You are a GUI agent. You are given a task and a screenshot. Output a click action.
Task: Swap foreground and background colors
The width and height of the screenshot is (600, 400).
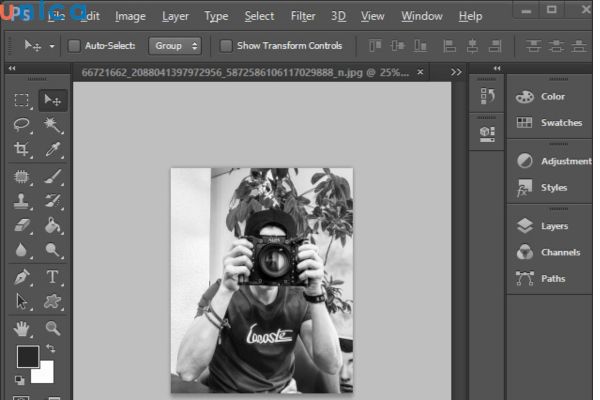click(x=51, y=348)
